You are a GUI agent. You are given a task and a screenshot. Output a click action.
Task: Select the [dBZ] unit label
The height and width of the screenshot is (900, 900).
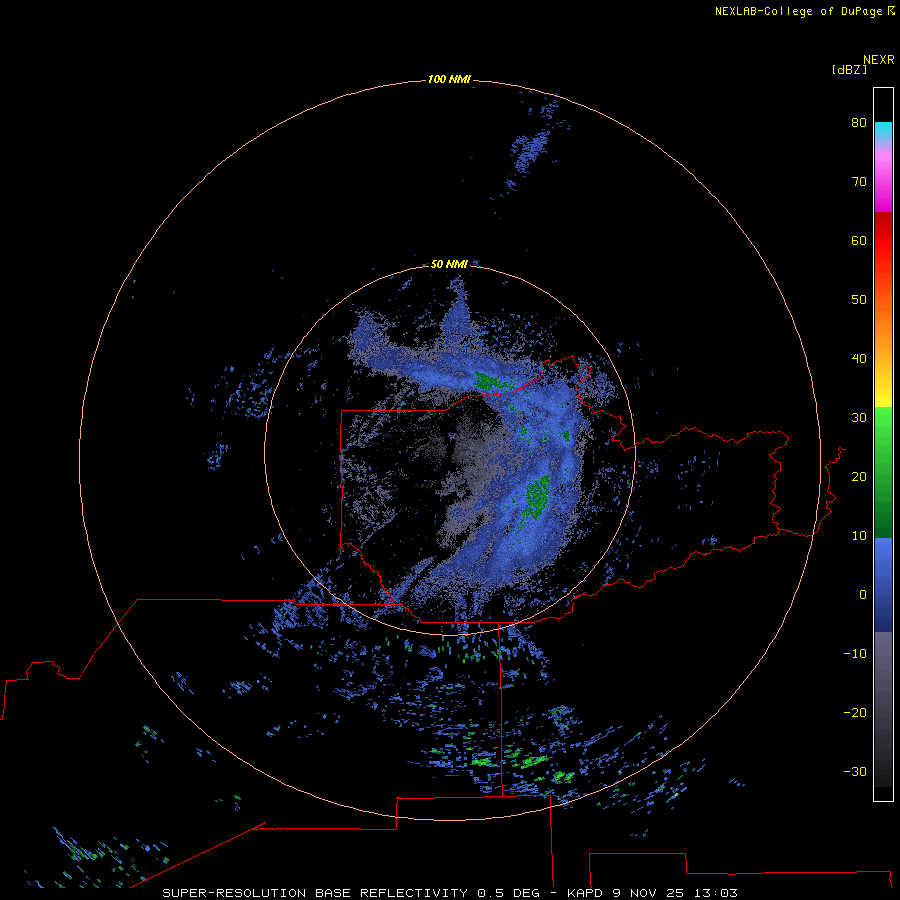click(849, 70)
